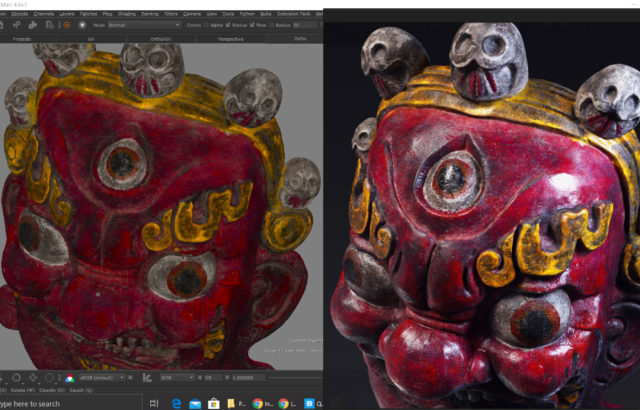Toggle the Flow checkbox
640x410 pixels.
coord(269,25)
